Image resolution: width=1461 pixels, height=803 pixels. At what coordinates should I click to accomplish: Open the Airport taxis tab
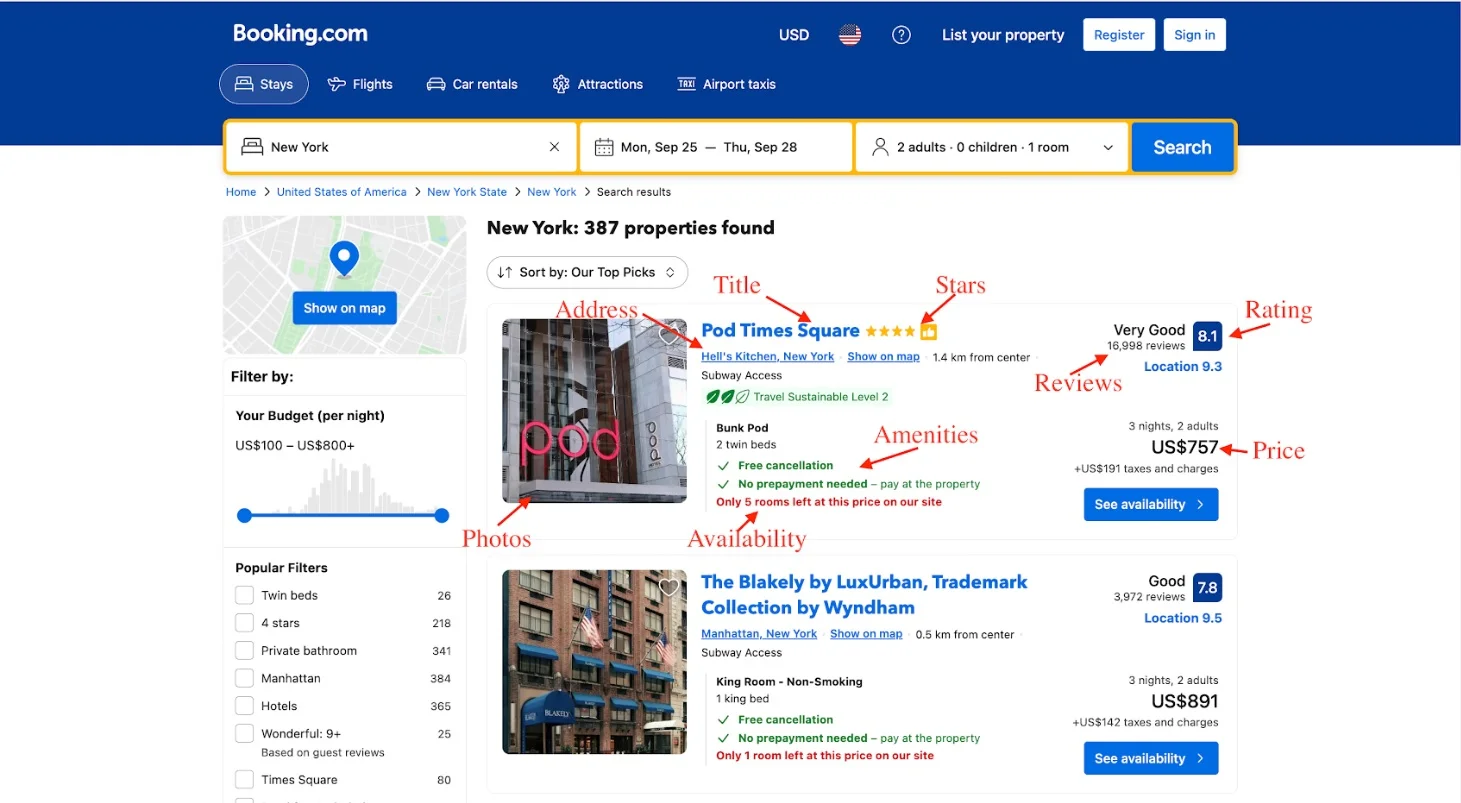pyautogui.click(x=726, y=84)
